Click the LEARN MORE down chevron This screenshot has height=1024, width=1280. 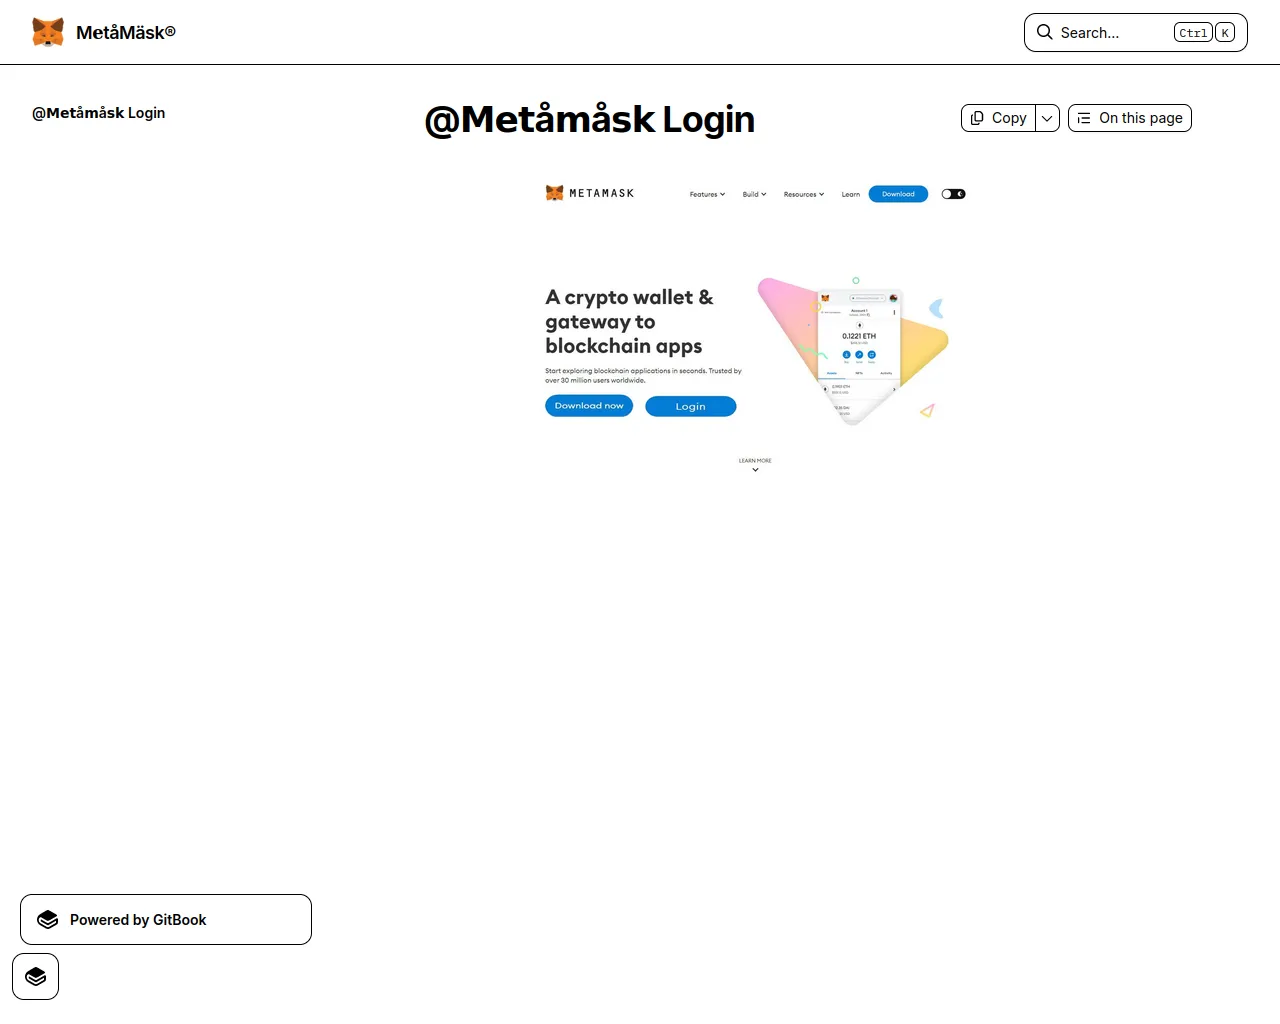point(755,470)
